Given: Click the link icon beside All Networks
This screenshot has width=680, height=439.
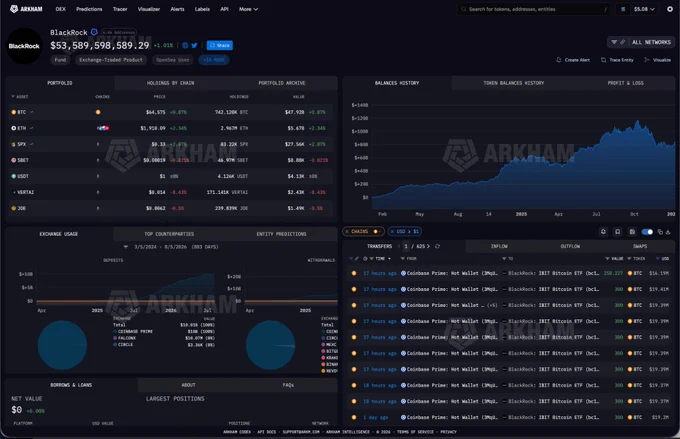Looking at the screenshot, I should click(x=622, y=42).
